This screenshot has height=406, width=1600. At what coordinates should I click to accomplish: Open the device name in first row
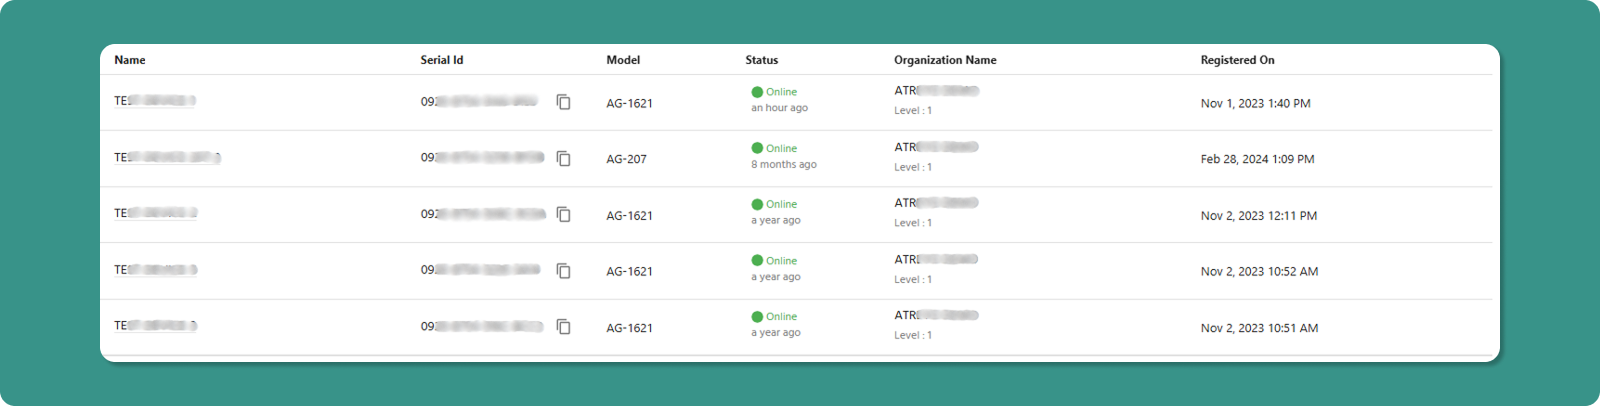(x=155, y=101)
